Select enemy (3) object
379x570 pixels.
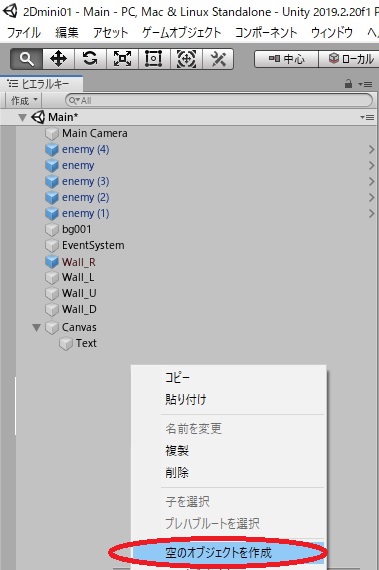85,181
